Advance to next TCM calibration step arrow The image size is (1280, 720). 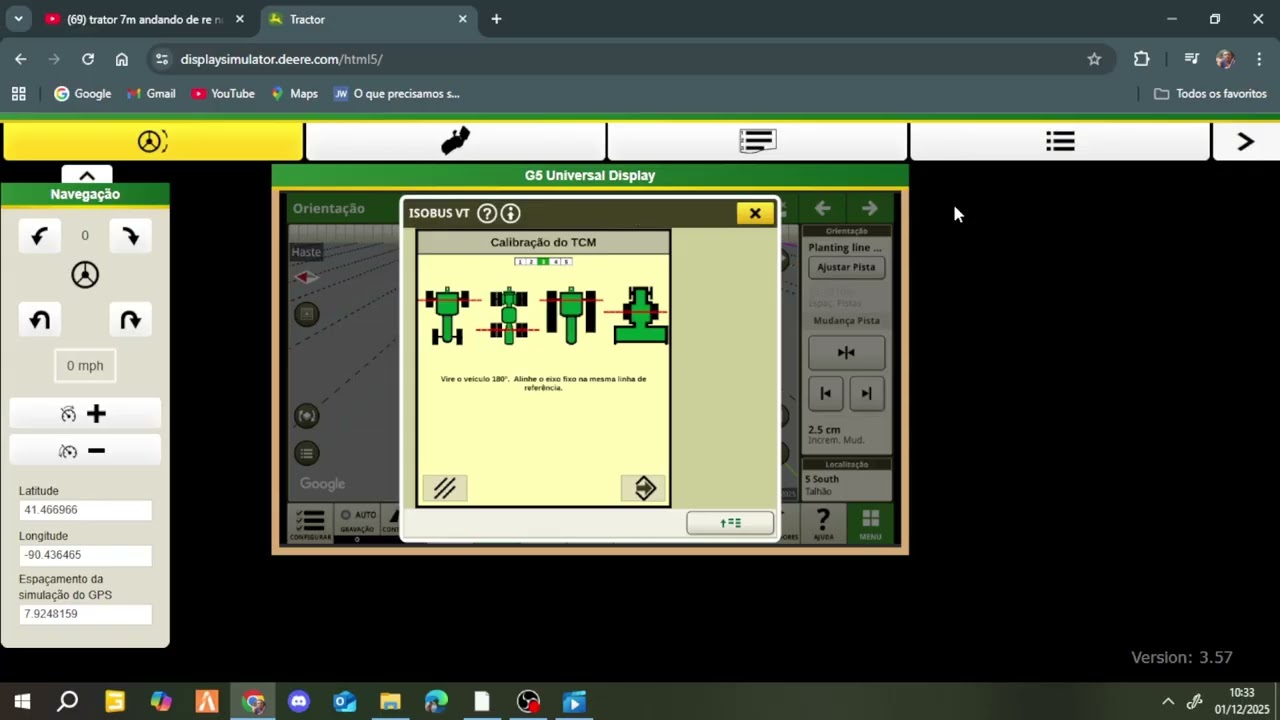click(645, 488)
